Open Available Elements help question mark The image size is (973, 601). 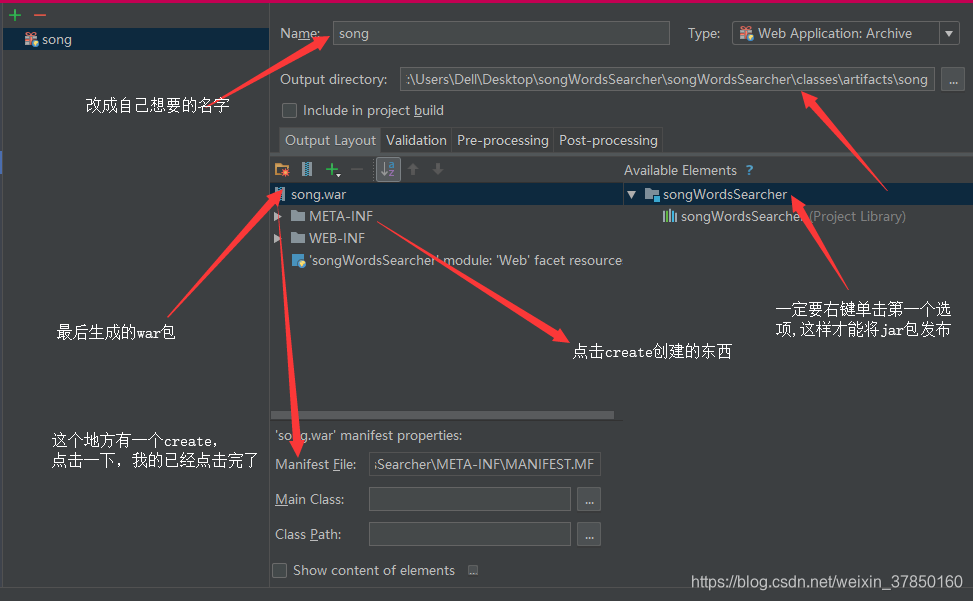click(x=750, y=170)
